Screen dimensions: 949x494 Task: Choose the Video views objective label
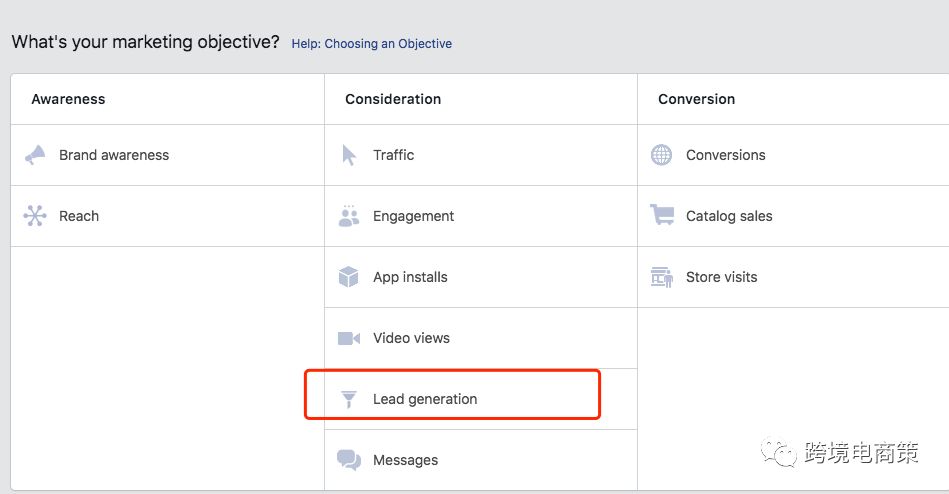(x=411, y=338)
